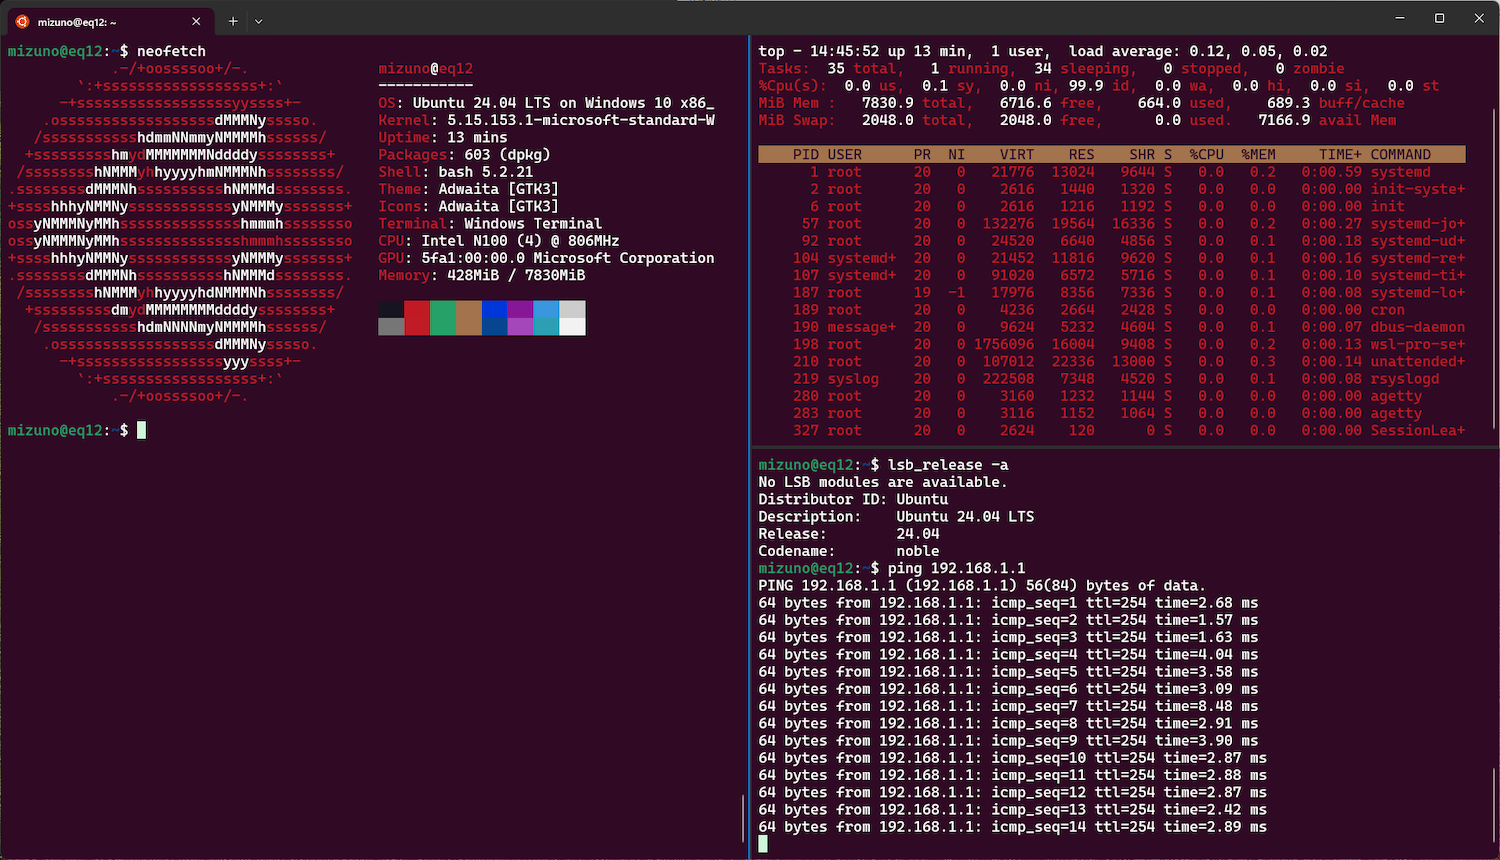Click the Terminal: Windows Terminal line
Viewport: 1500px width, 860px height.
pos(490,224)
